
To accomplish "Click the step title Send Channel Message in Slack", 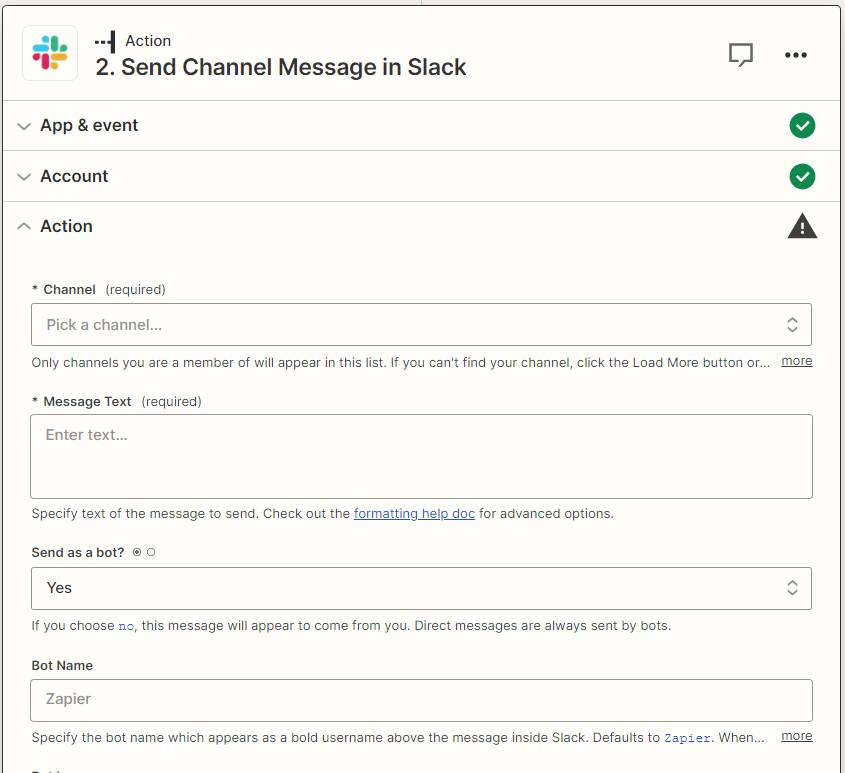I will [x=281, y=68].
